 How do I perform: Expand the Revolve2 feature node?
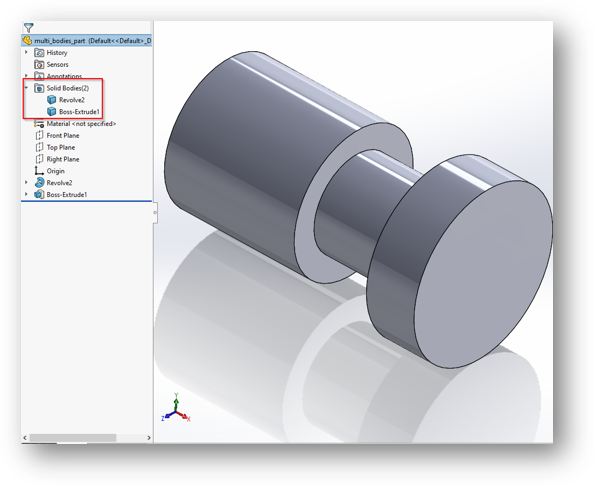coord(26,182)
